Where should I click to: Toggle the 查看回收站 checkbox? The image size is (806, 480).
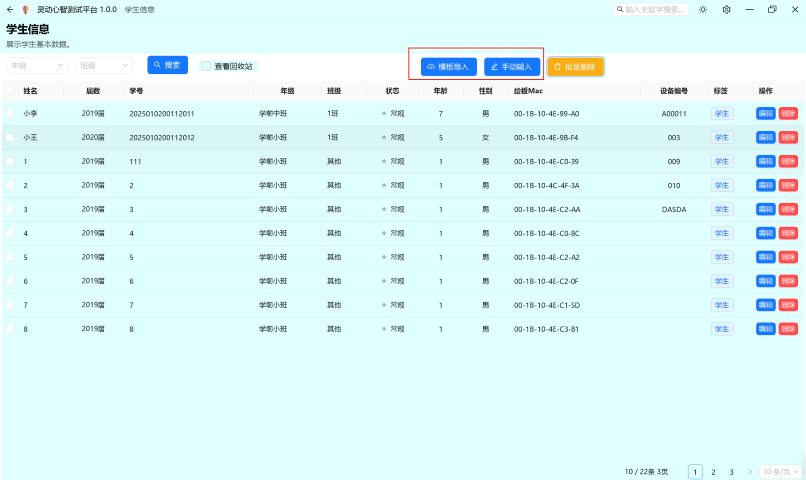coord(206,66)
